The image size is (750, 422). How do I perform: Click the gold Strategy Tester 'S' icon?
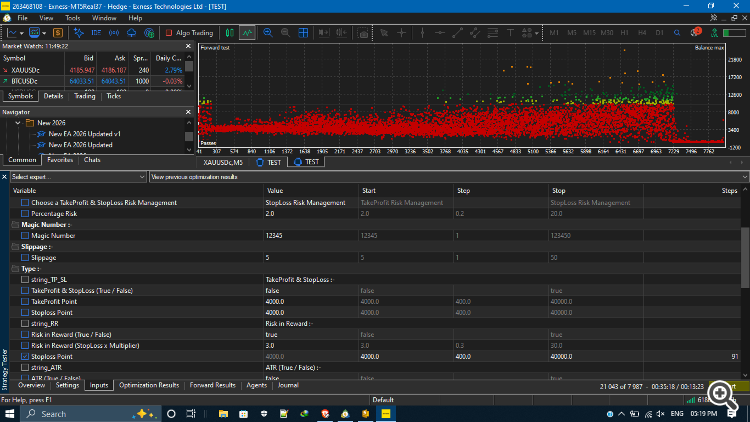(58, 33)
